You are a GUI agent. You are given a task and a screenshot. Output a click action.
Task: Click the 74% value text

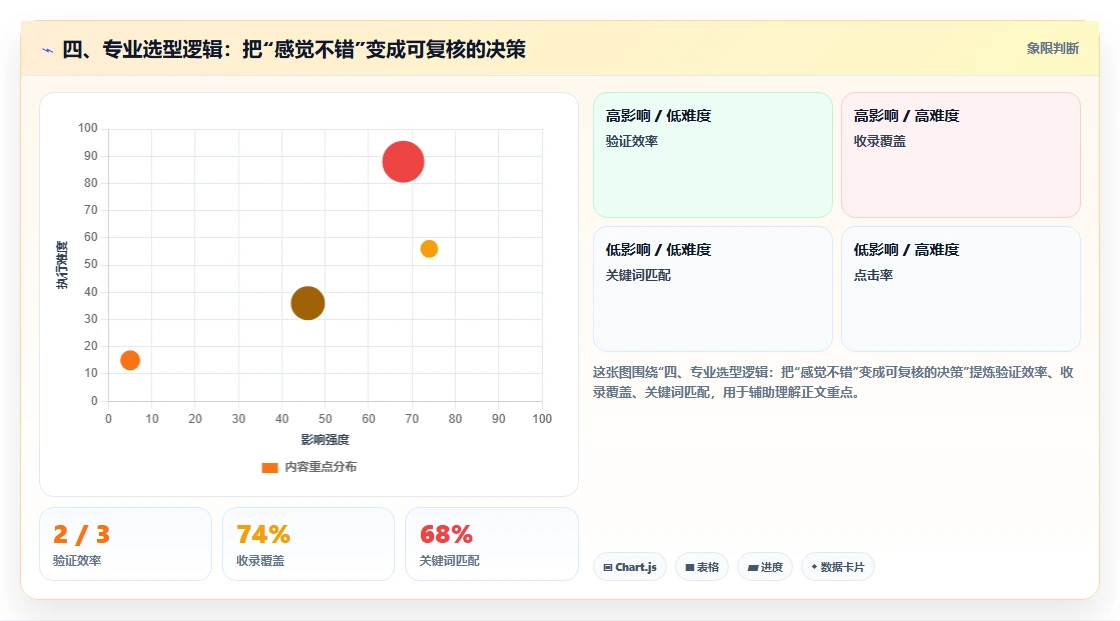click(263, 535)
